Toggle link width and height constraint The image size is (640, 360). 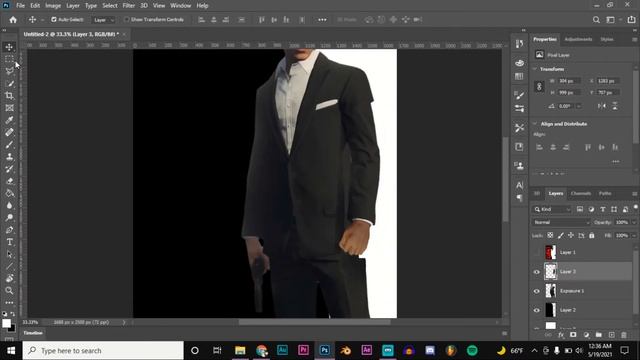point(539,87)
